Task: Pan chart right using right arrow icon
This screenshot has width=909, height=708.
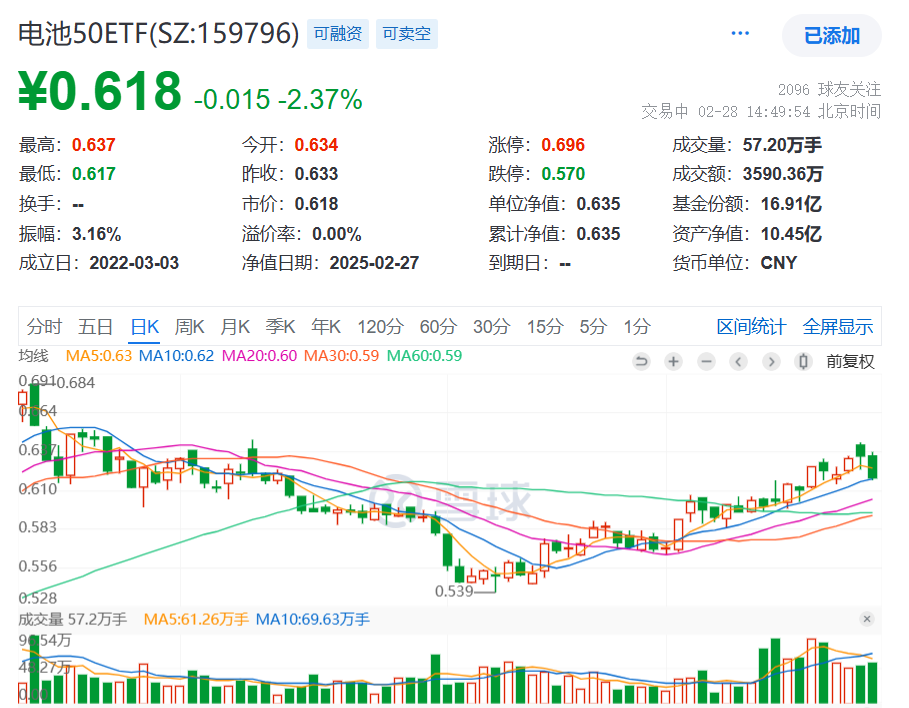Action: tap(770, 361)
